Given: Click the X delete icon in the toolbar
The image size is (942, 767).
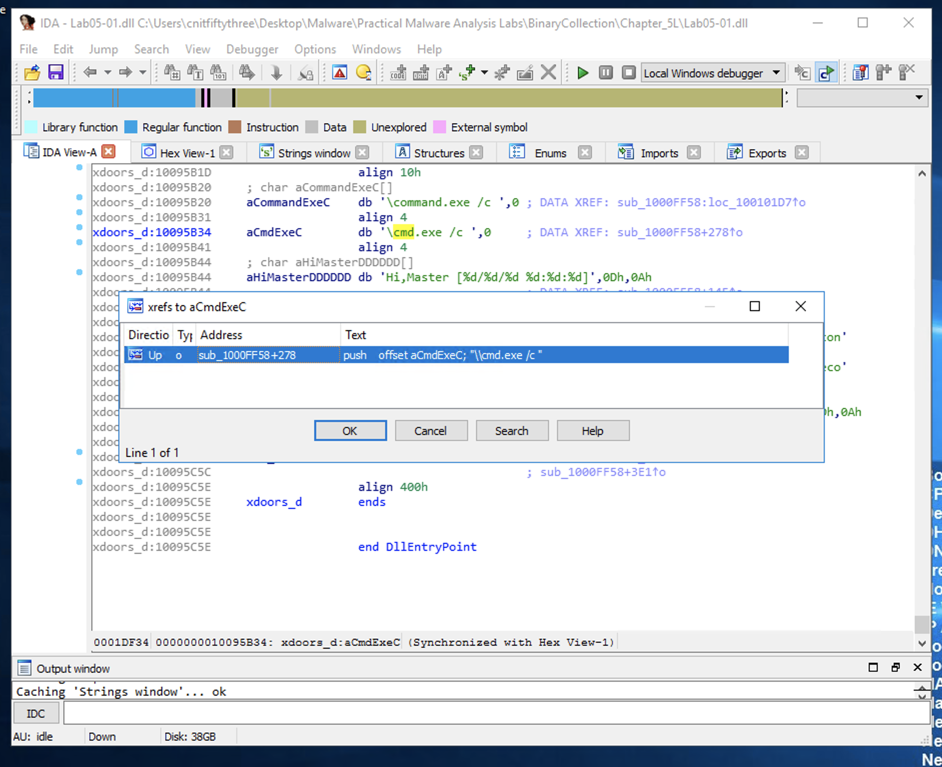Looking at the screenshot, I should tap(548, 73).
